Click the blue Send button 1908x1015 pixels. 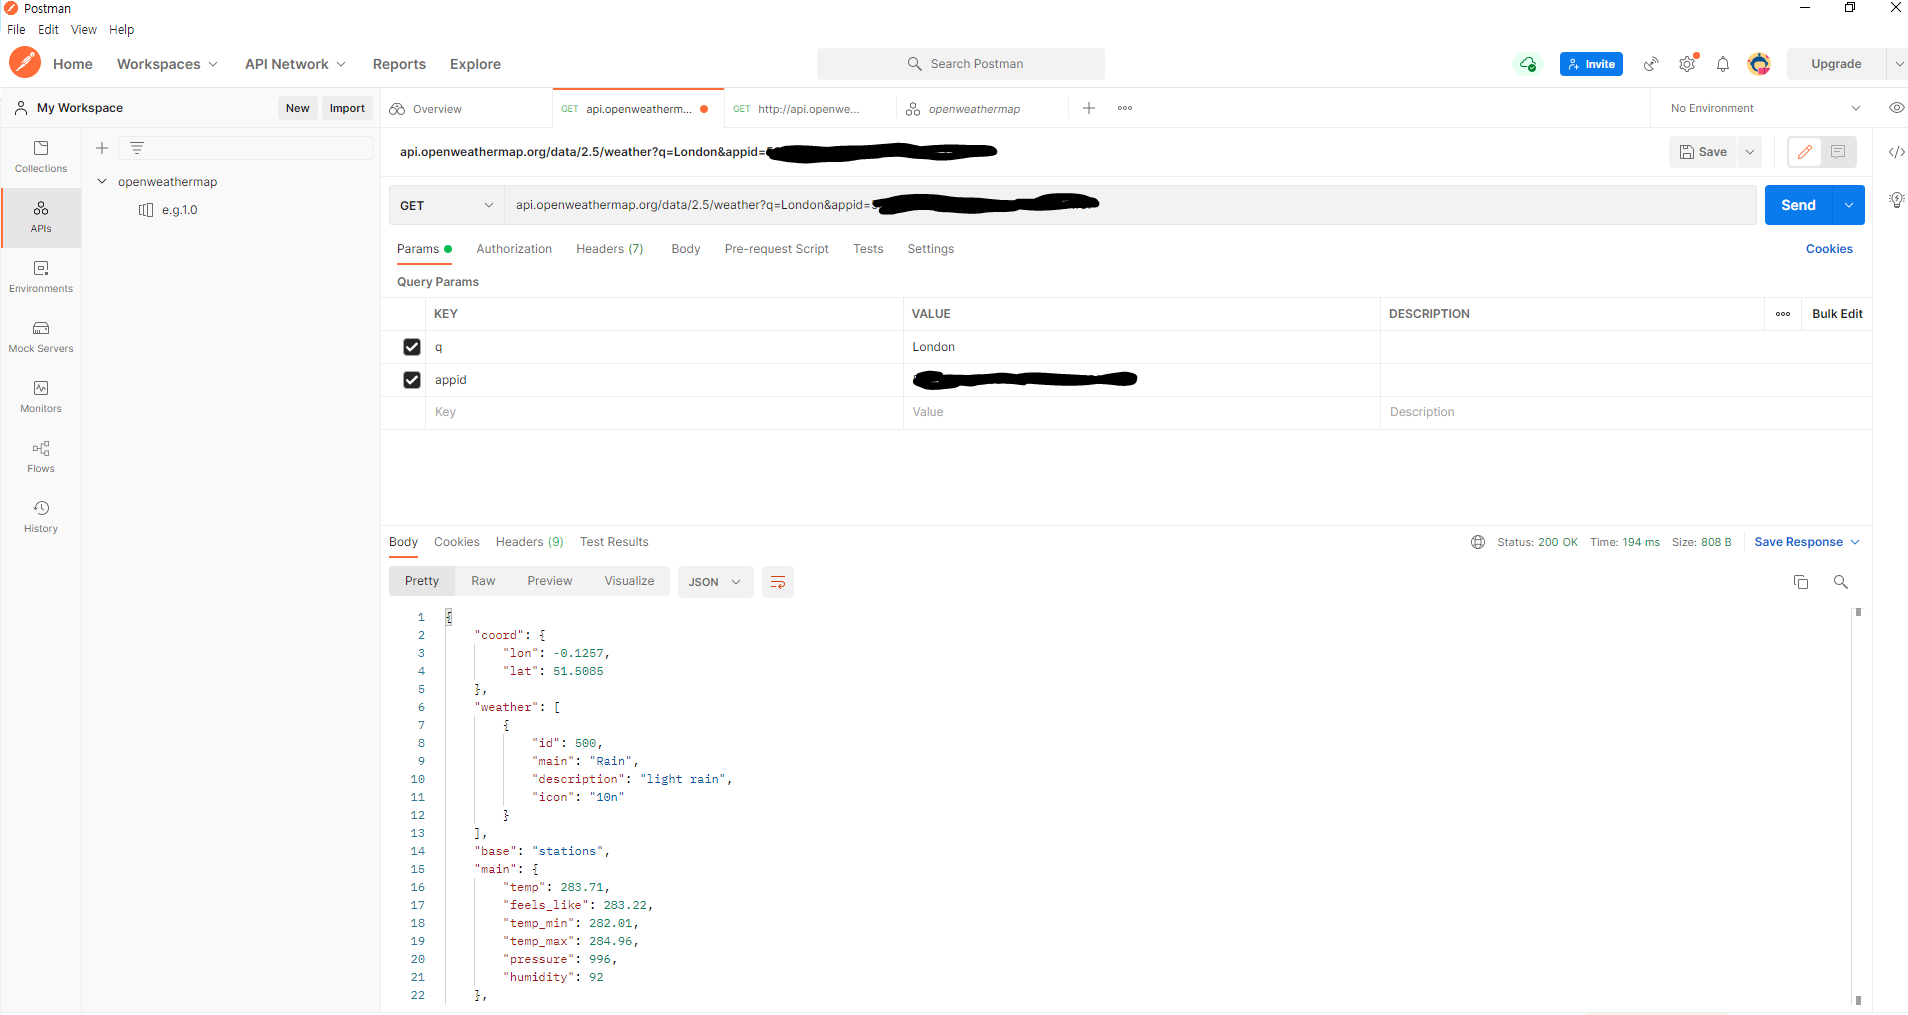(1798, 205)
